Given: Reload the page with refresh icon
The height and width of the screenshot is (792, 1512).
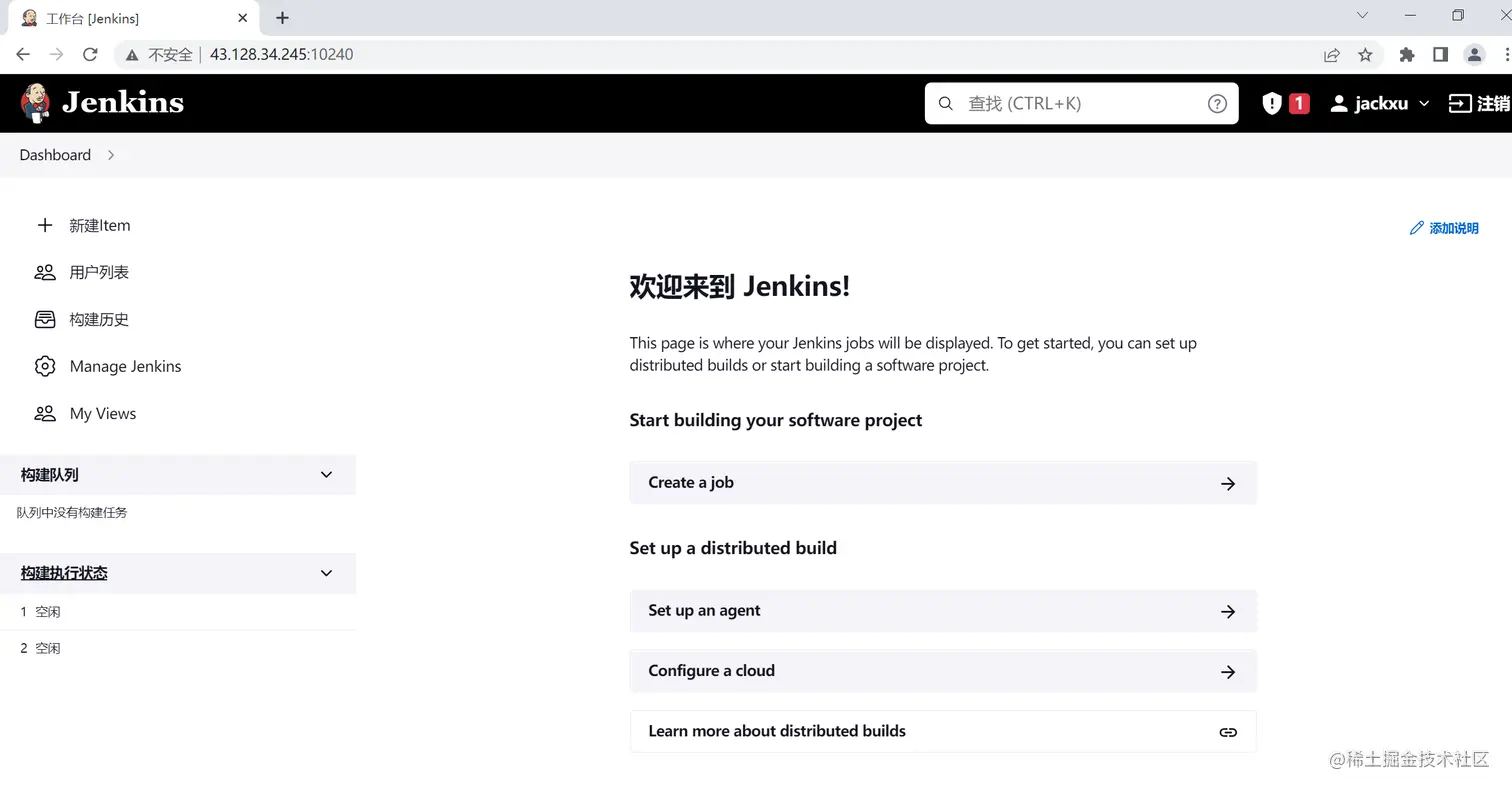Looking at the screenshot, I should coord(90,55).
